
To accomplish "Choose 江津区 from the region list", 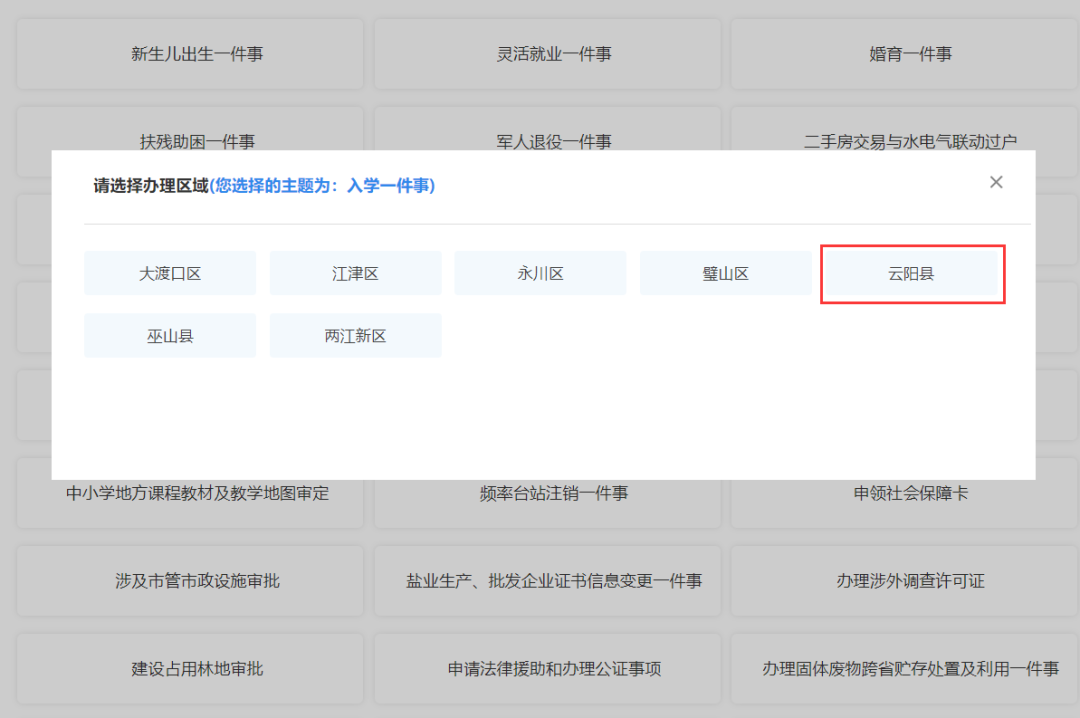I will click(355, 273).
